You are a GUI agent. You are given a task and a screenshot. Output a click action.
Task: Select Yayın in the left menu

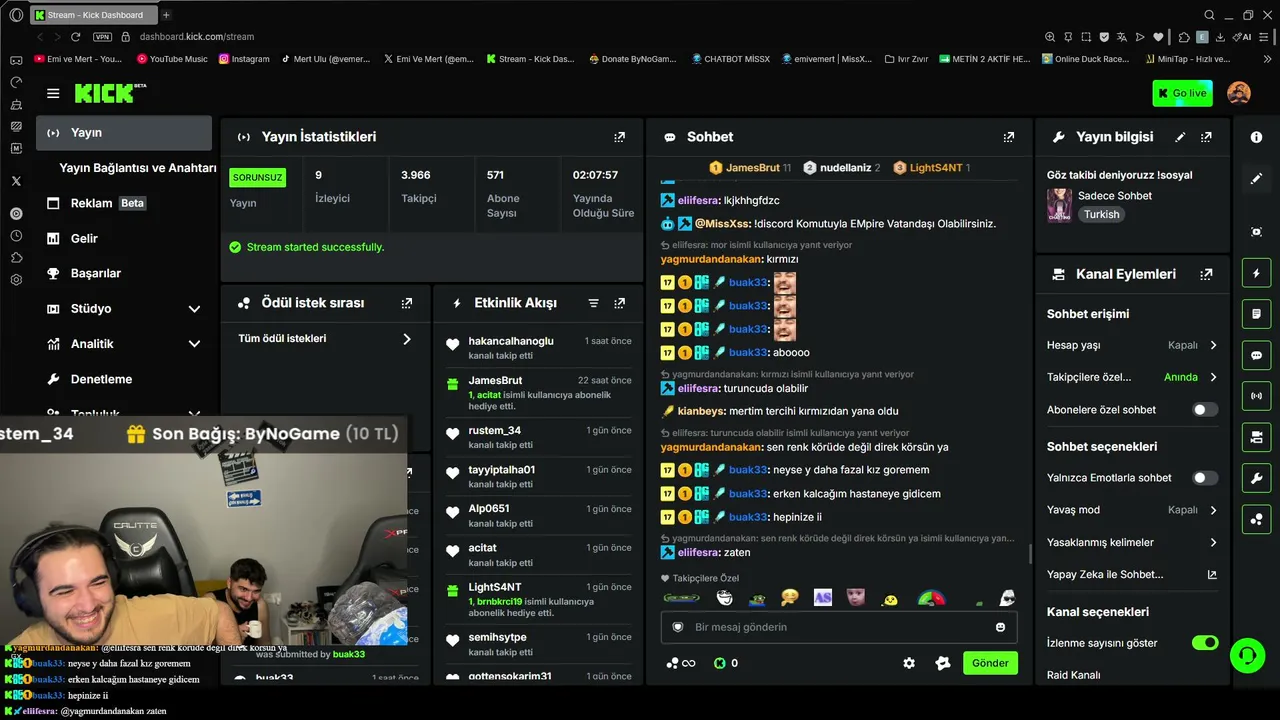point(124,133)
